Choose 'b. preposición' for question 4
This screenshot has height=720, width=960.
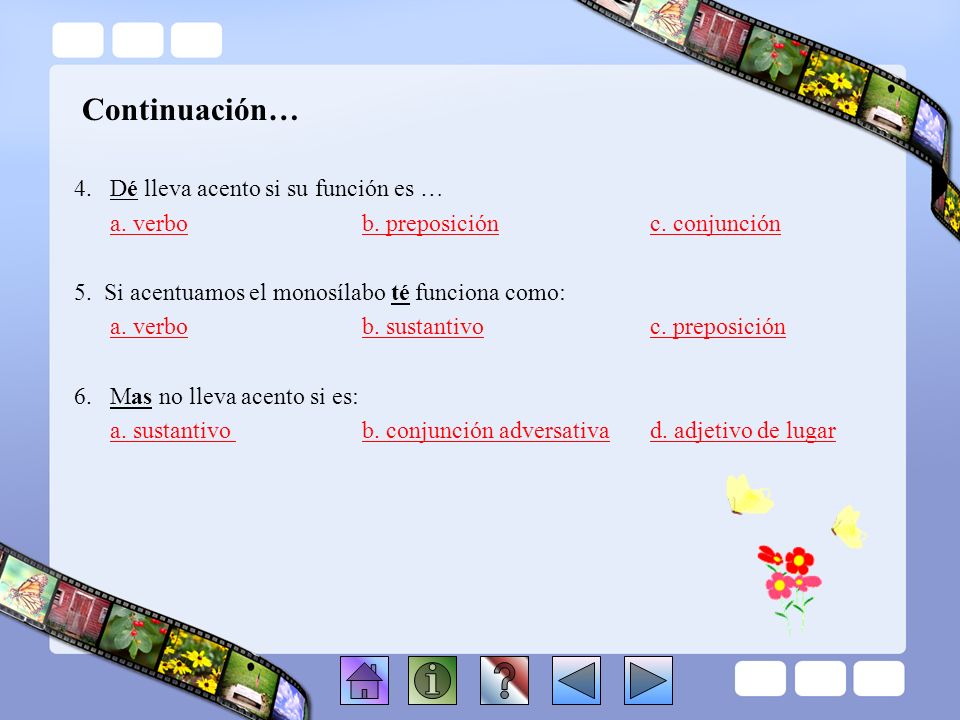430,224
